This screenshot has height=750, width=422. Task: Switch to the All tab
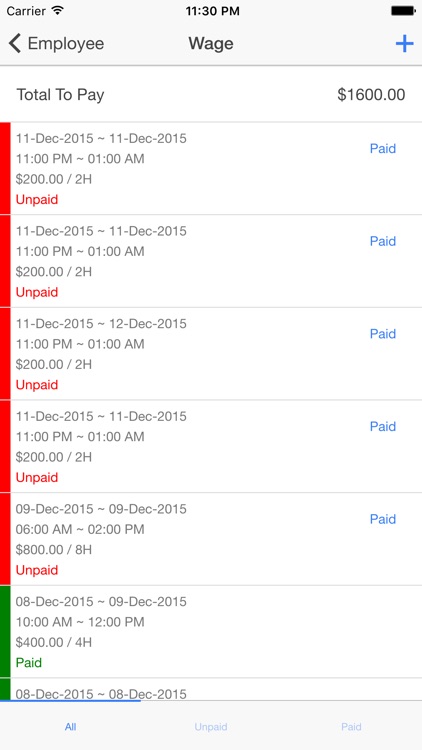tap(70, 727)
